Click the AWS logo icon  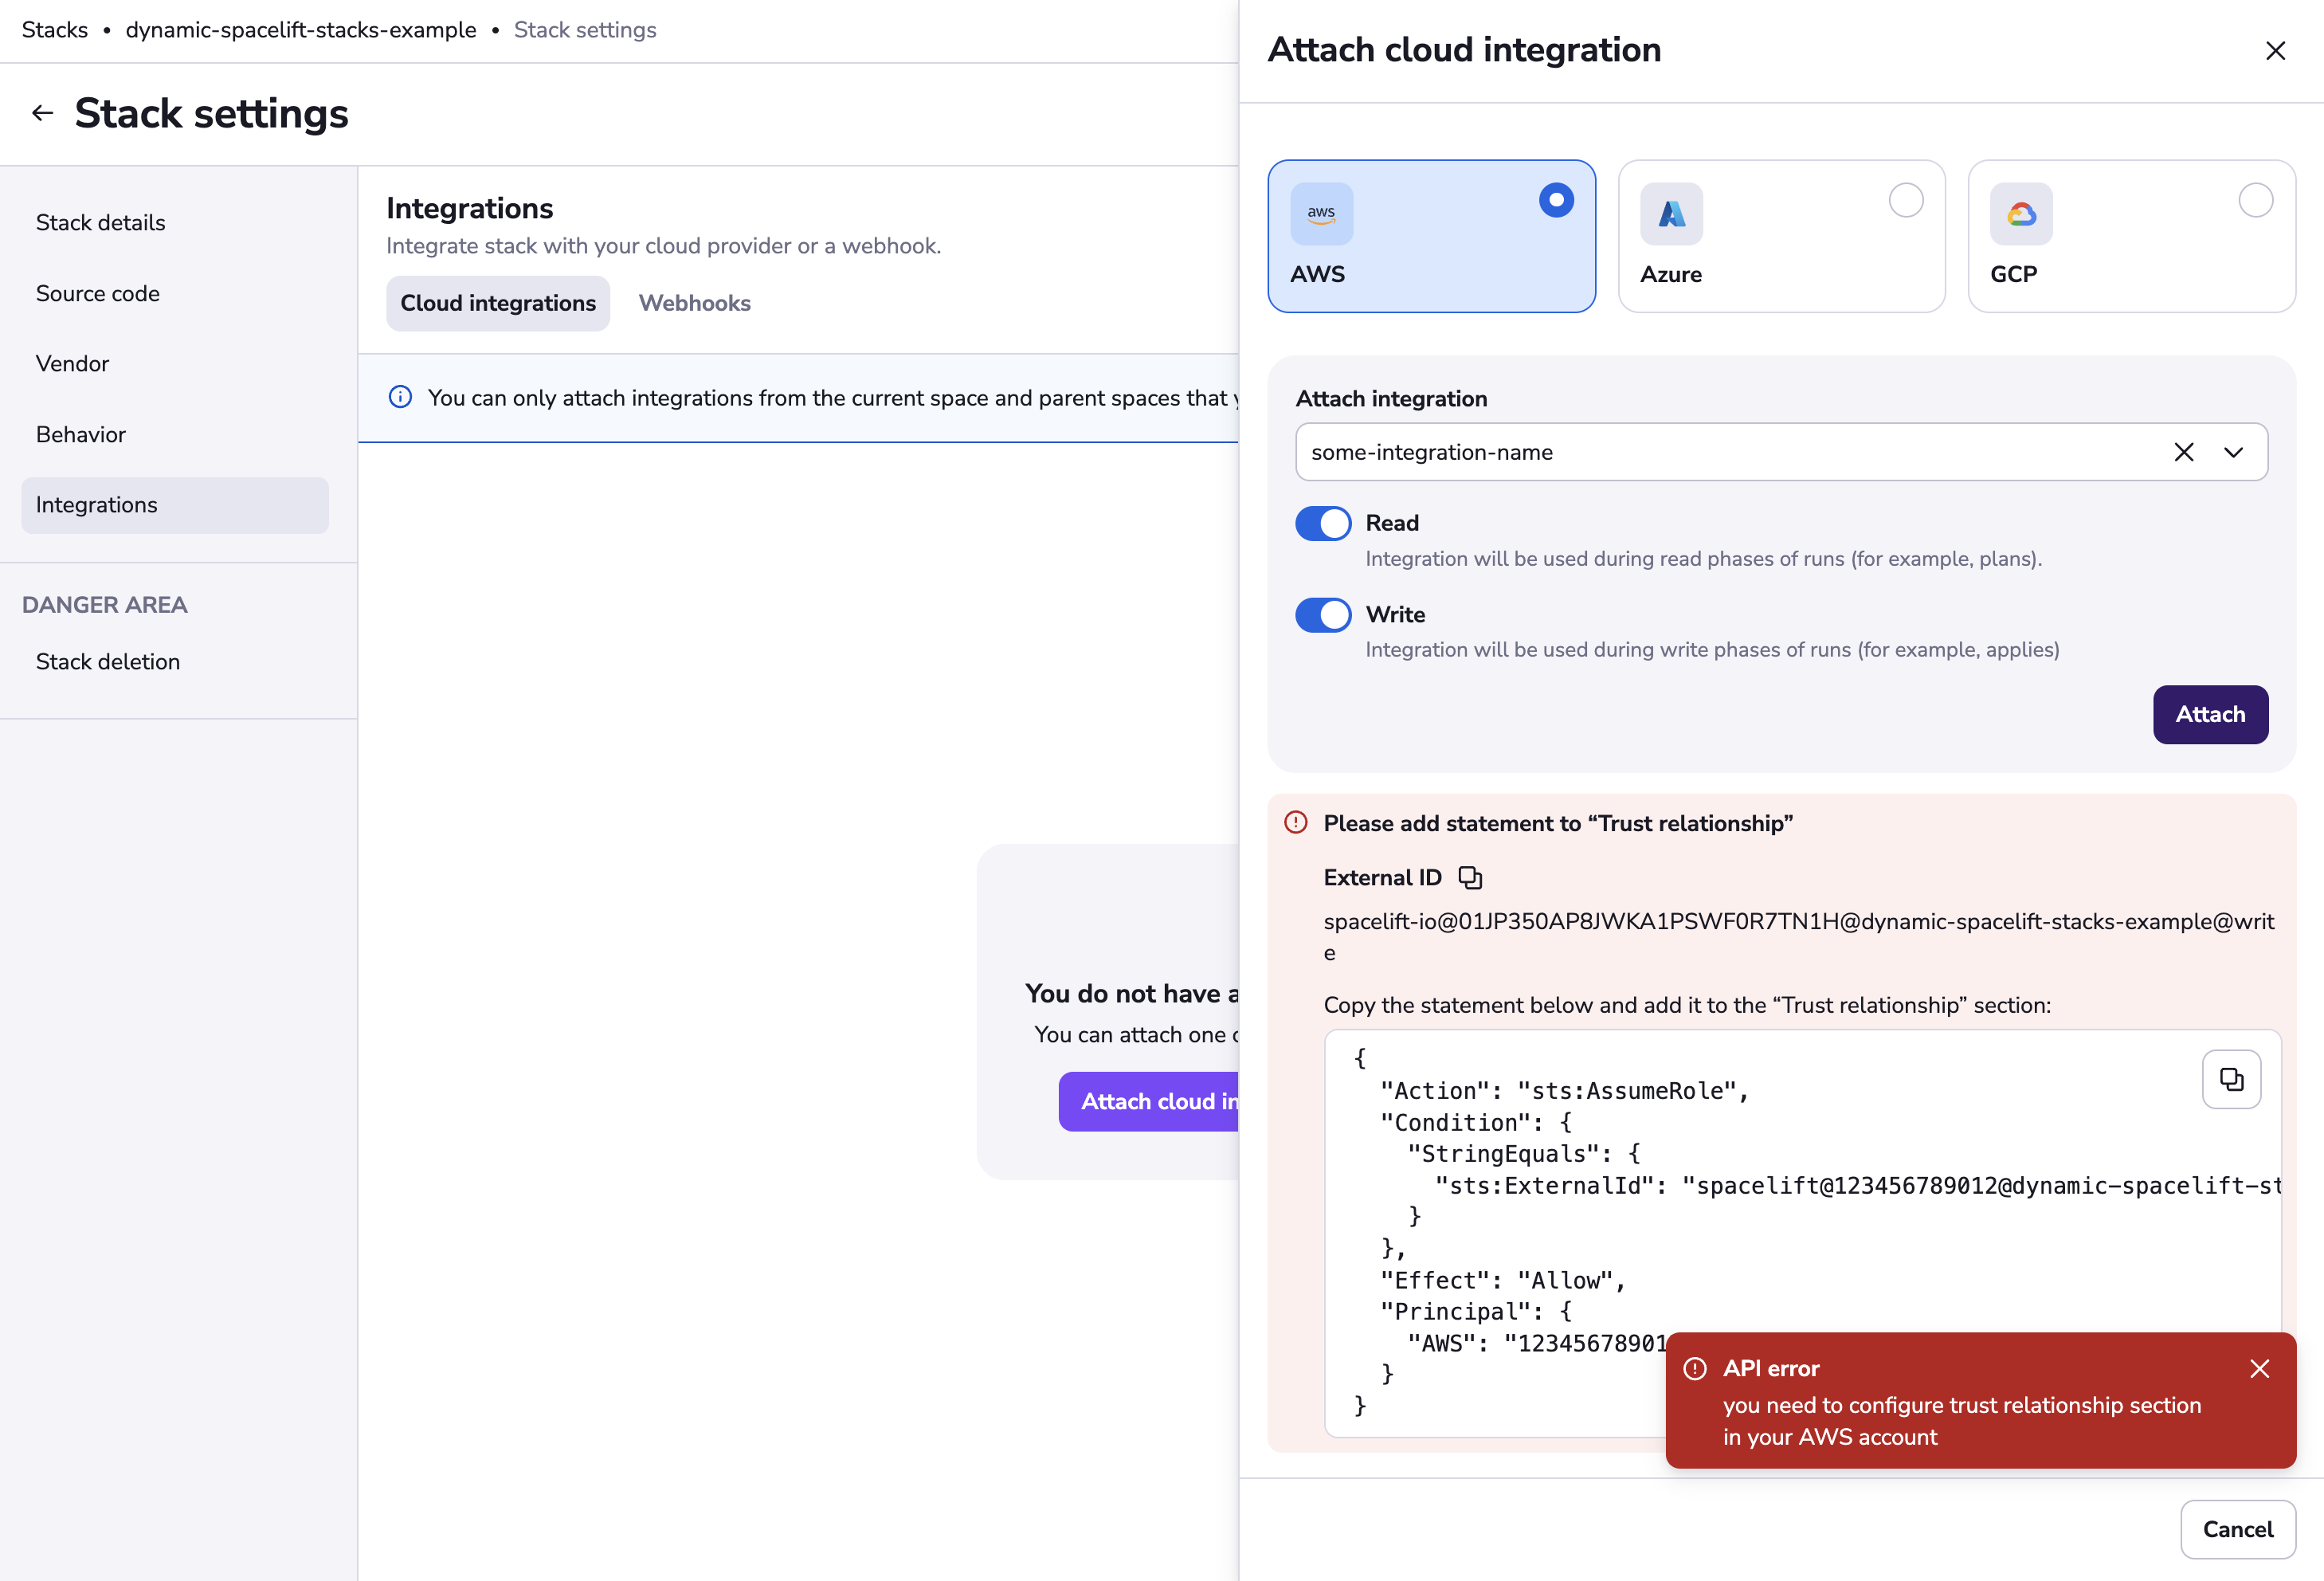(1321, 213)
